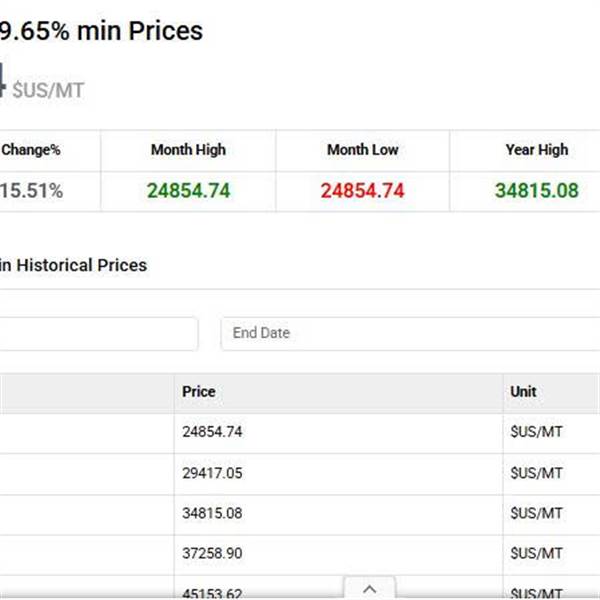Image resolution: width=600 pixels, height=600 pixels.
Task: Select the Year High header cell
Action: (x=536, y=150)
